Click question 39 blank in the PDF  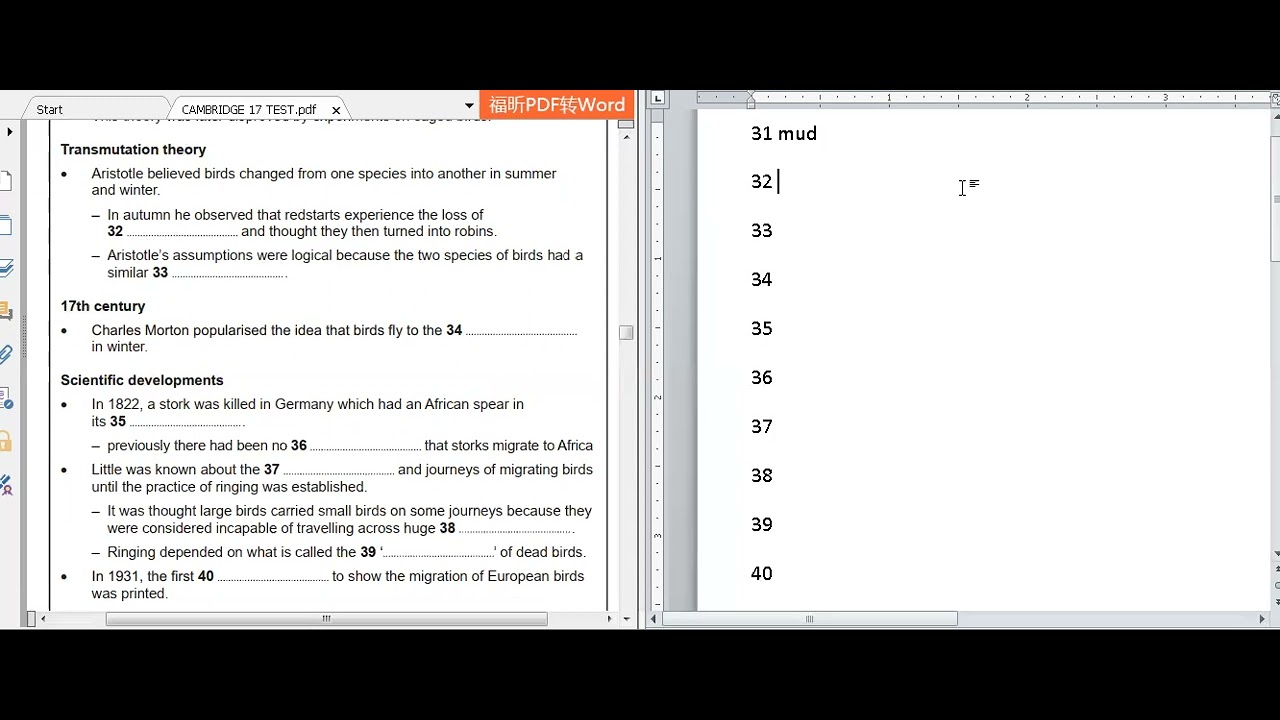[439, 553]
